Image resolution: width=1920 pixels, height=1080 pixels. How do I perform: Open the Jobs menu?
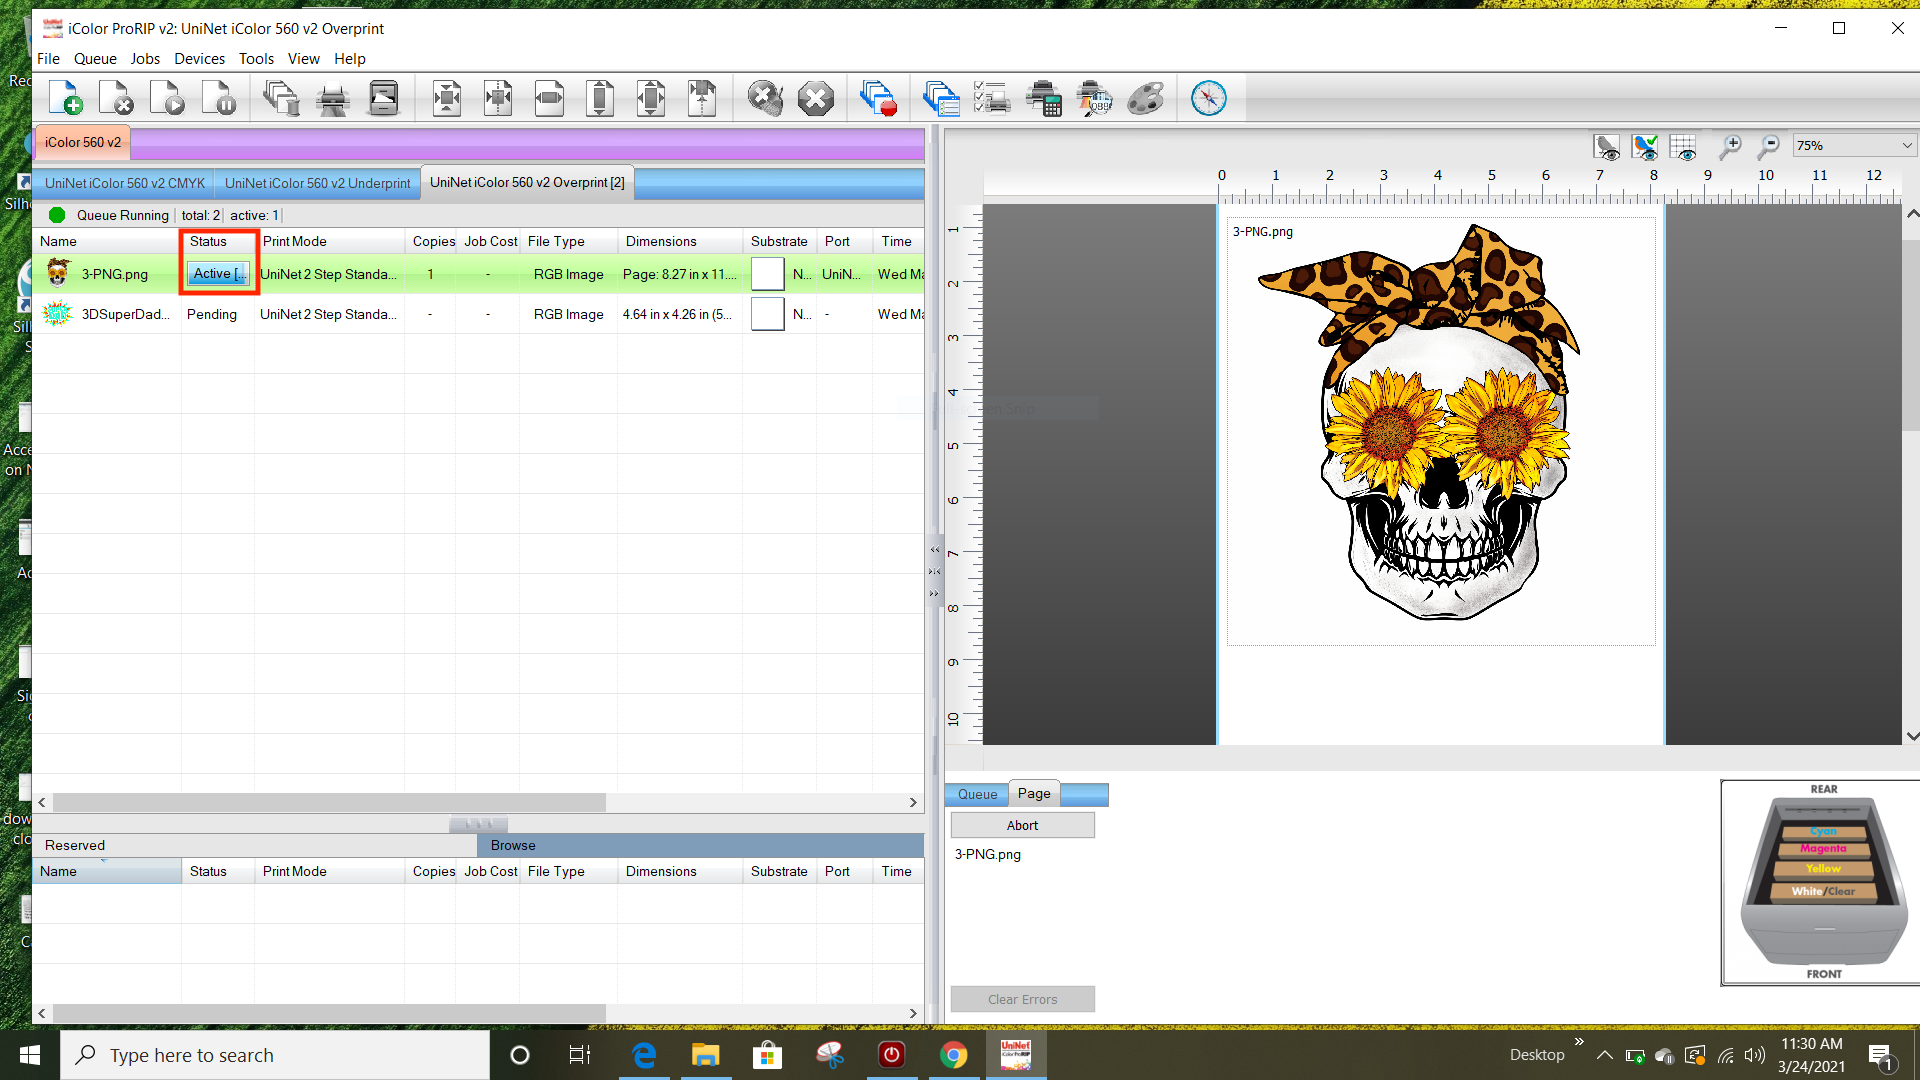(x=145, y=59)
